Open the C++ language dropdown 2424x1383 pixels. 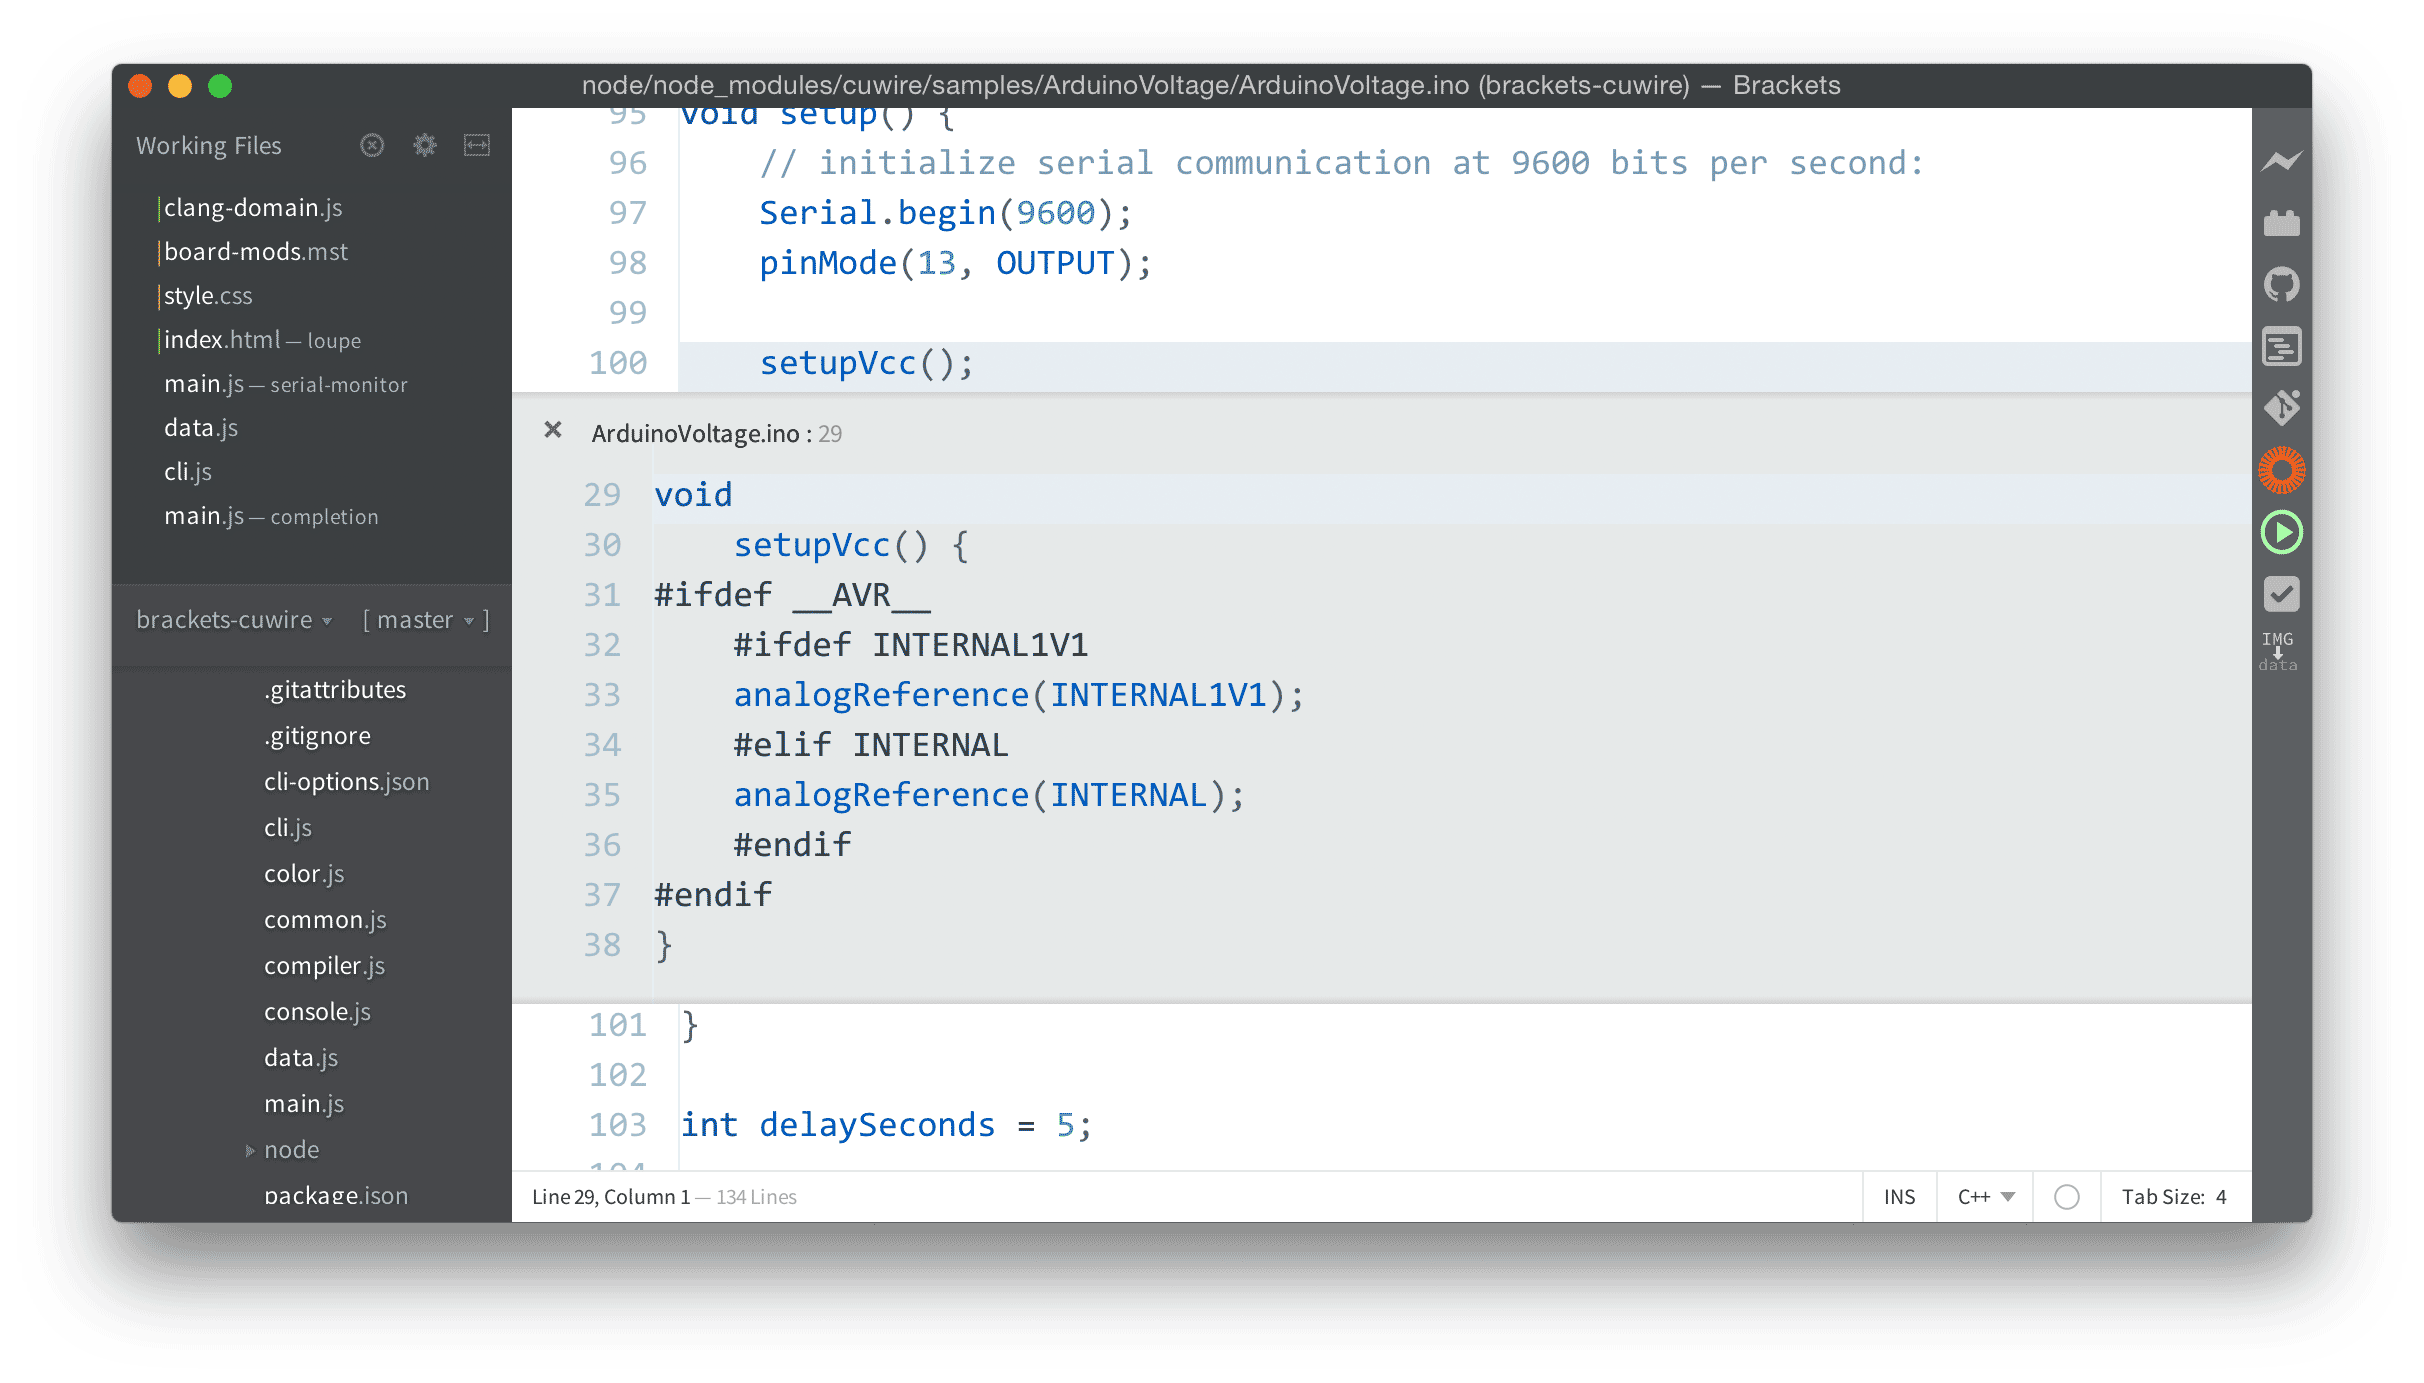pos(1985,1197)
